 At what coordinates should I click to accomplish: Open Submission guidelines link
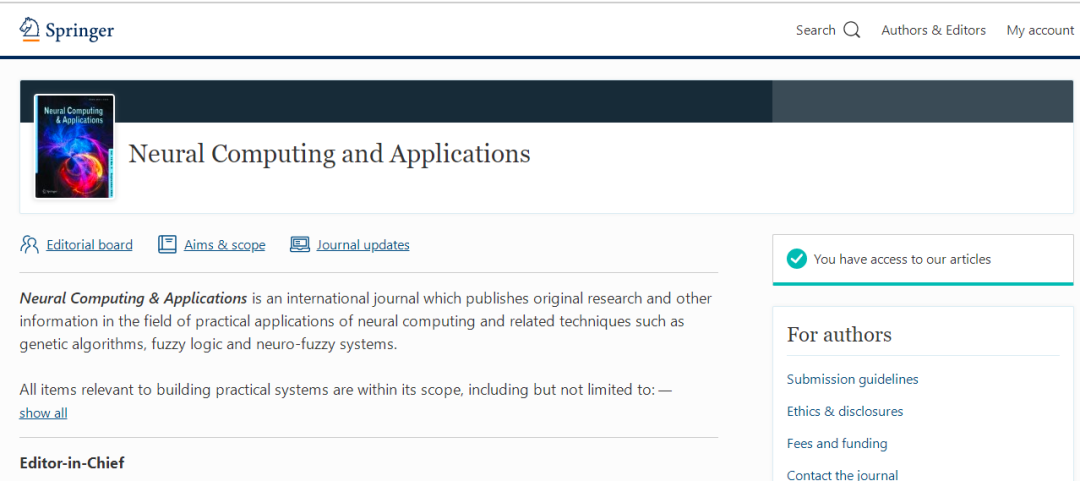click(x=852, y=379)
